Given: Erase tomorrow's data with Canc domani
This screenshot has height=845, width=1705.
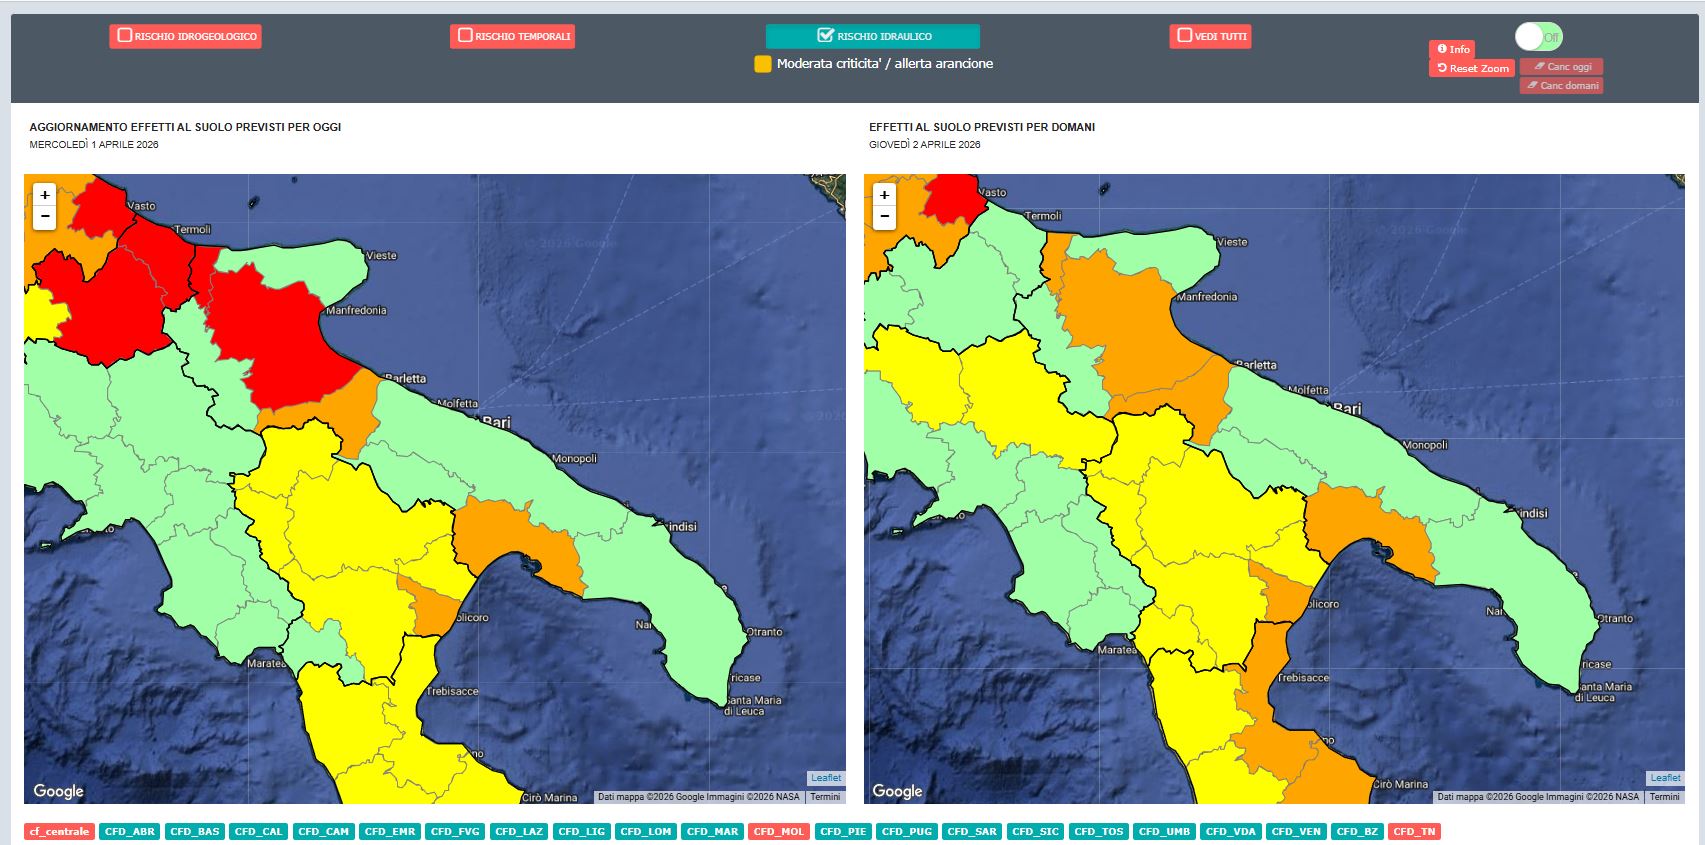Looking at the screenshot, I should pyautogui.click(x=1561, y=86).
